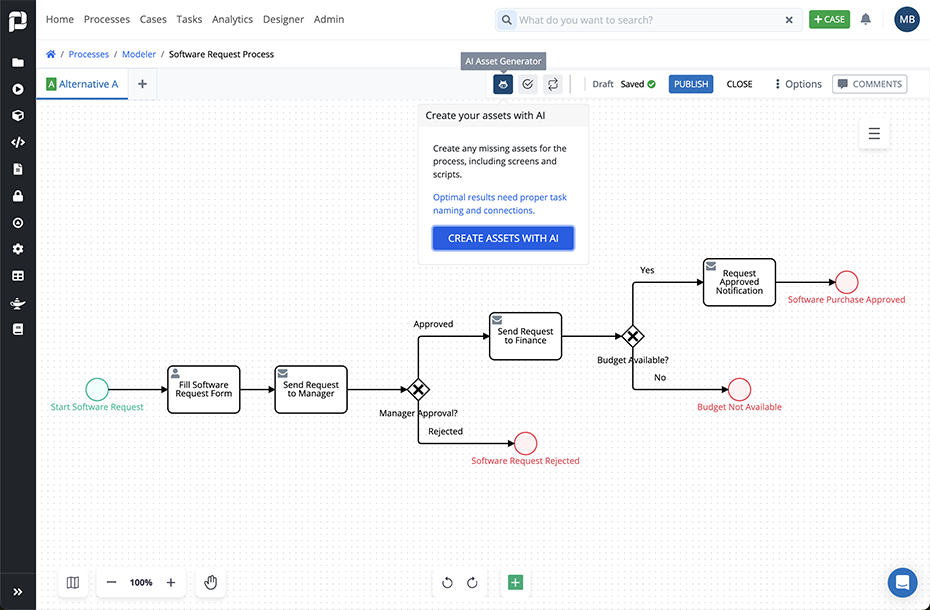This screenshot has width=930, height=610.
Task: Toggle the hand pan tool
Action: coord(210,582)
